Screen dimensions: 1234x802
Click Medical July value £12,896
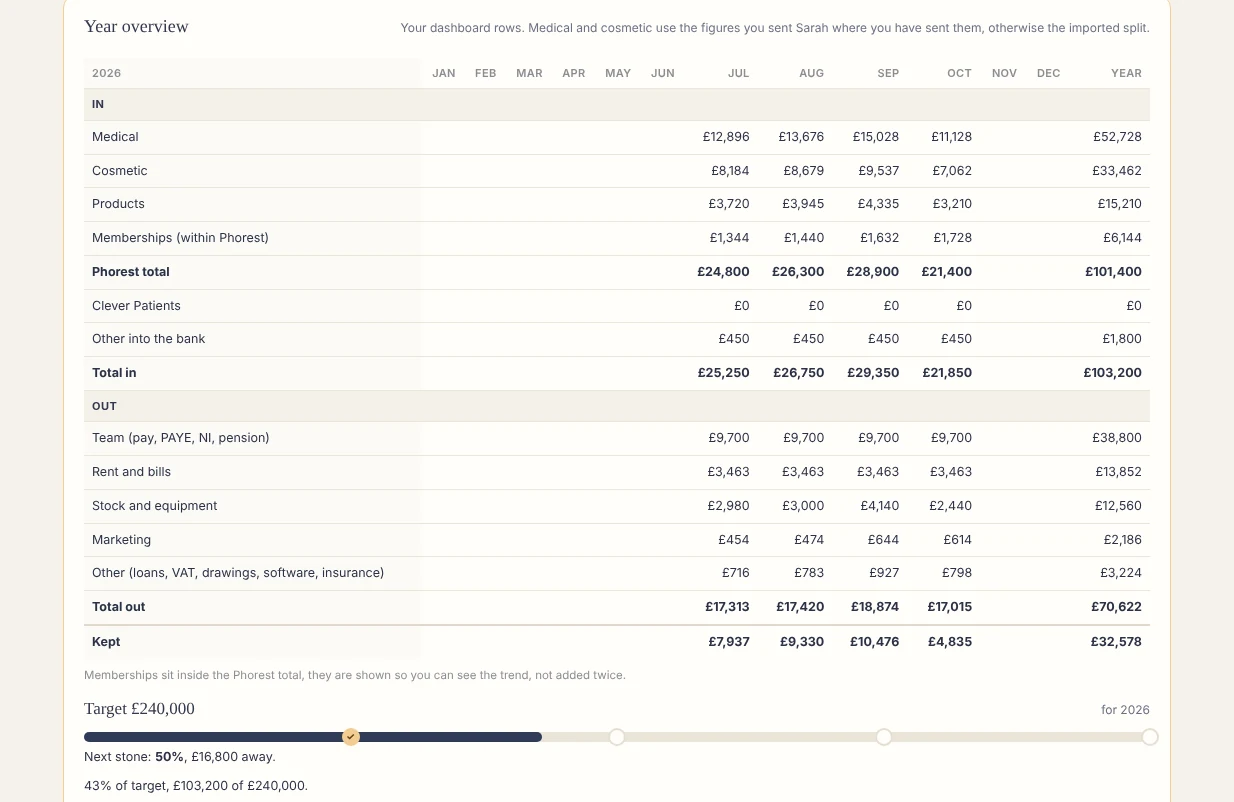pos(726,137)
